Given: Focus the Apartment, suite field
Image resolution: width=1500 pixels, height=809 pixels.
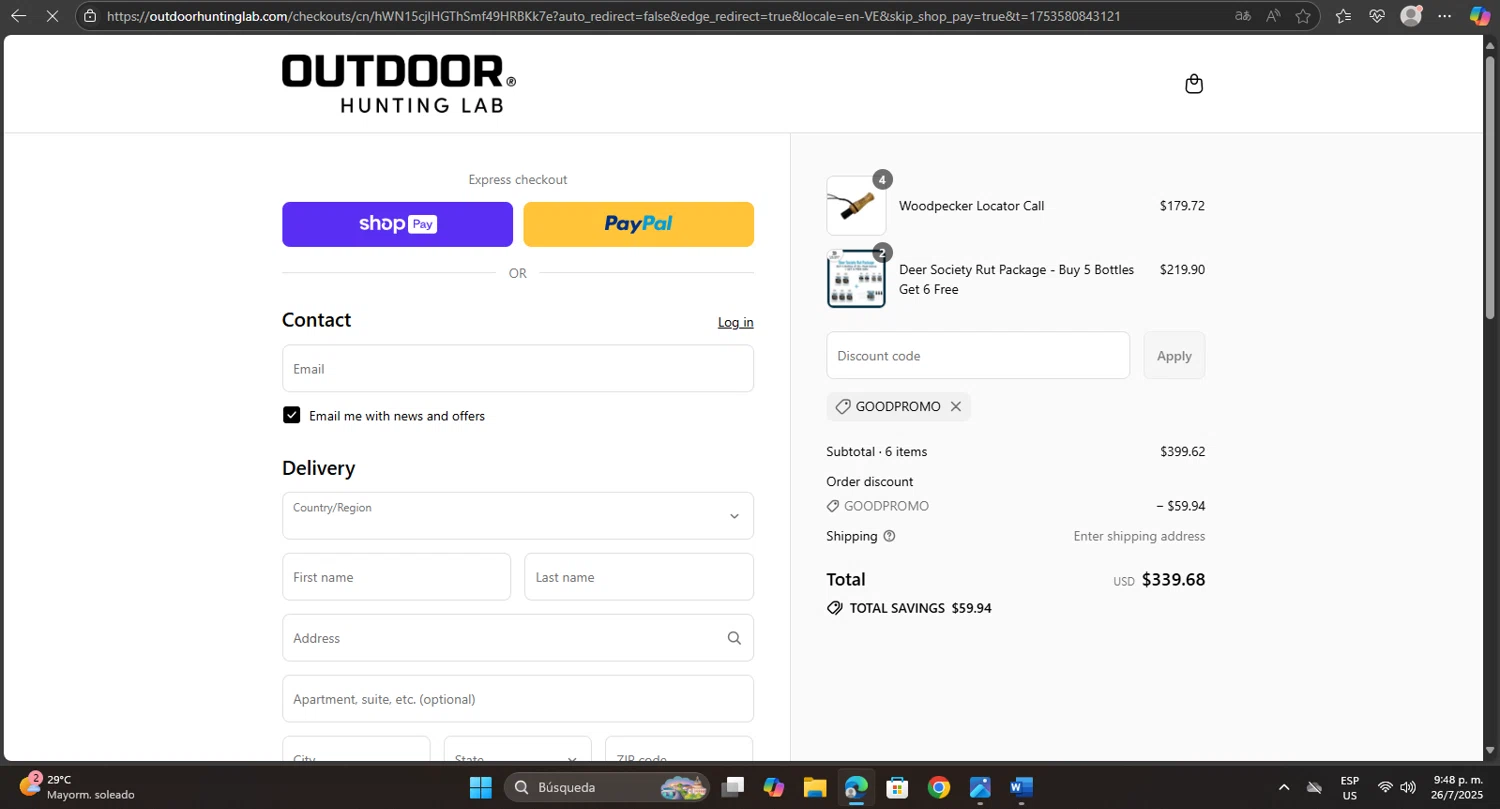Looking at the screenshot, I should tap(518, 699).
